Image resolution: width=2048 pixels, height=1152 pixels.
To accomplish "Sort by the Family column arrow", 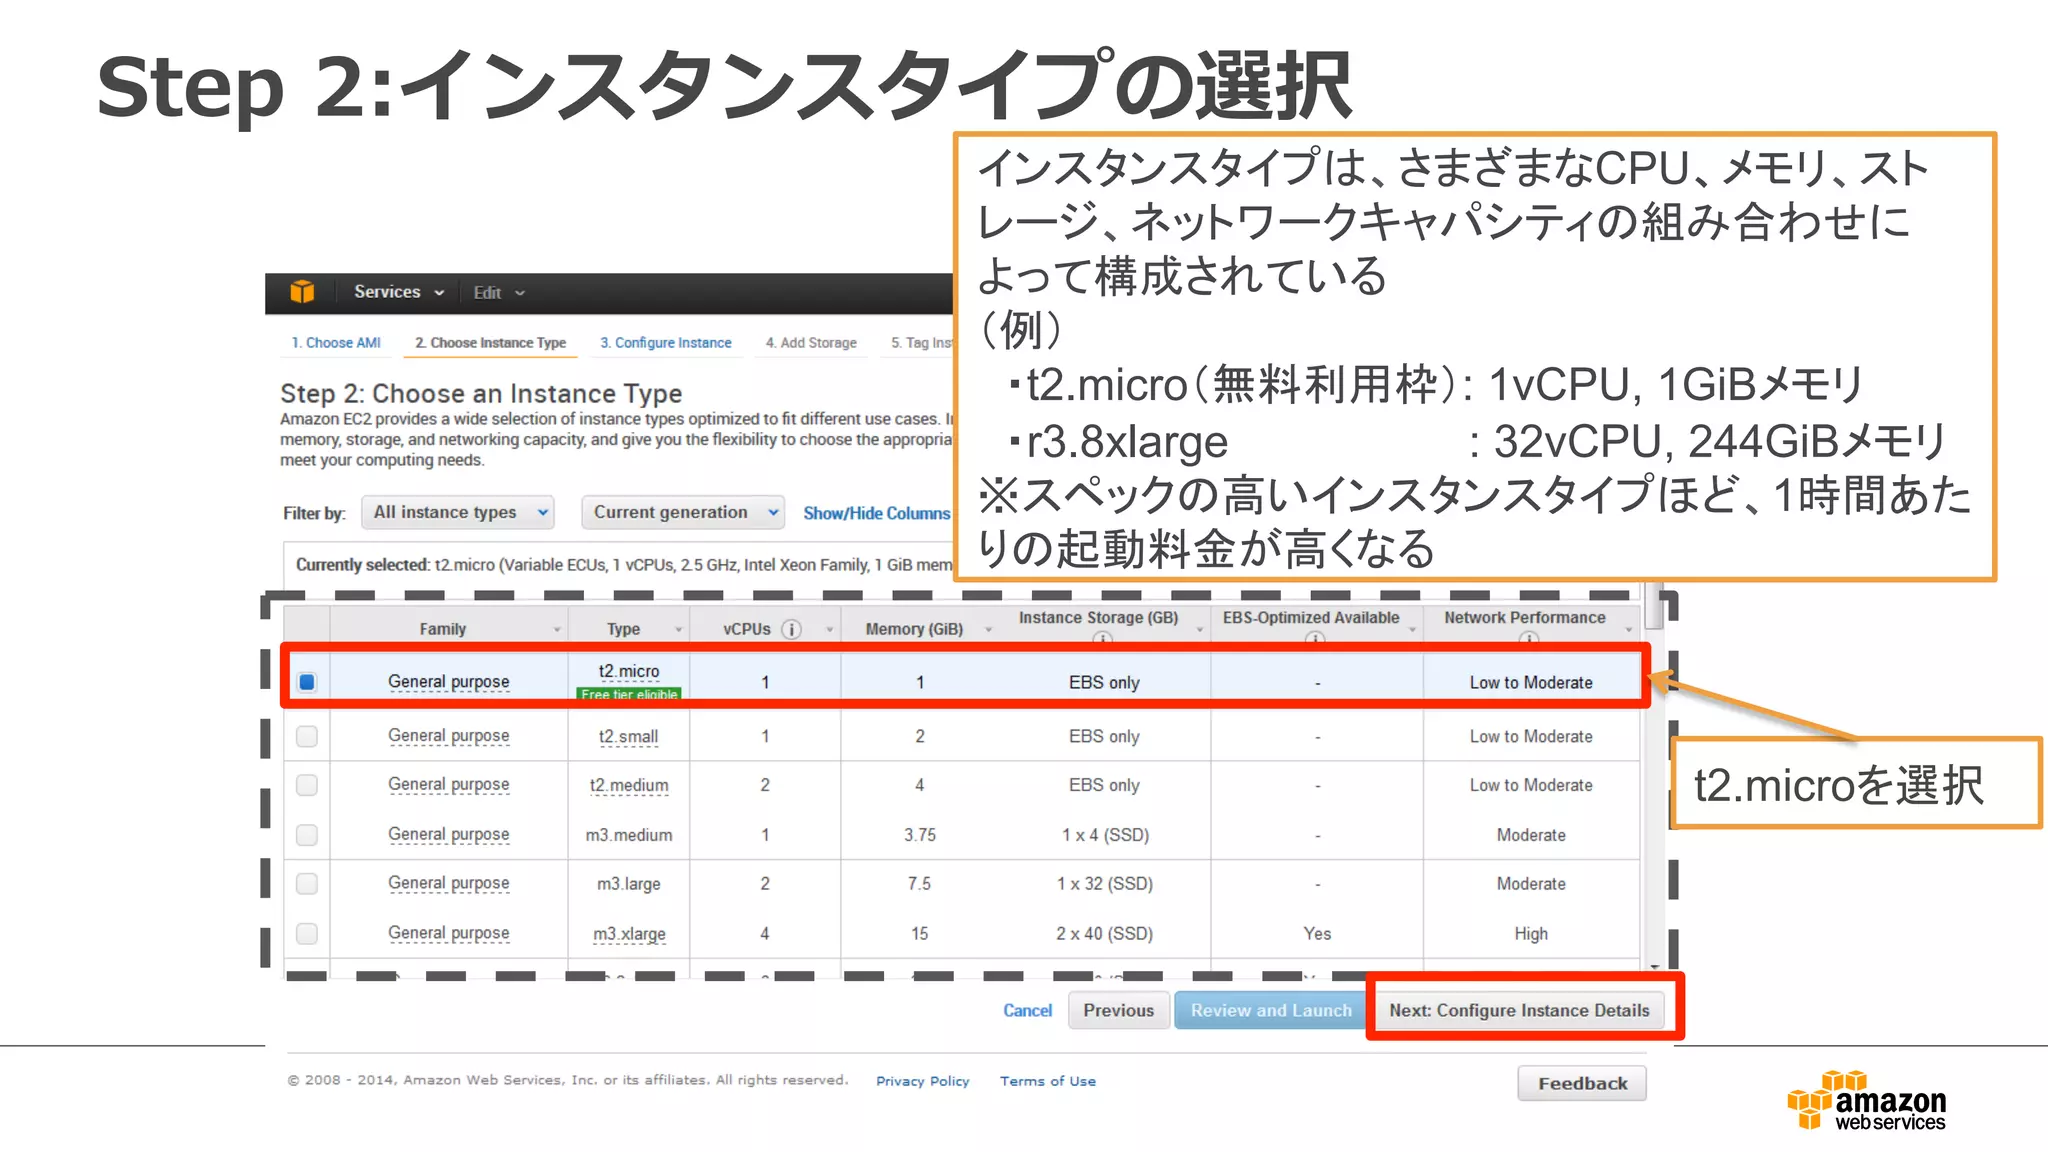I will [557, 630].
